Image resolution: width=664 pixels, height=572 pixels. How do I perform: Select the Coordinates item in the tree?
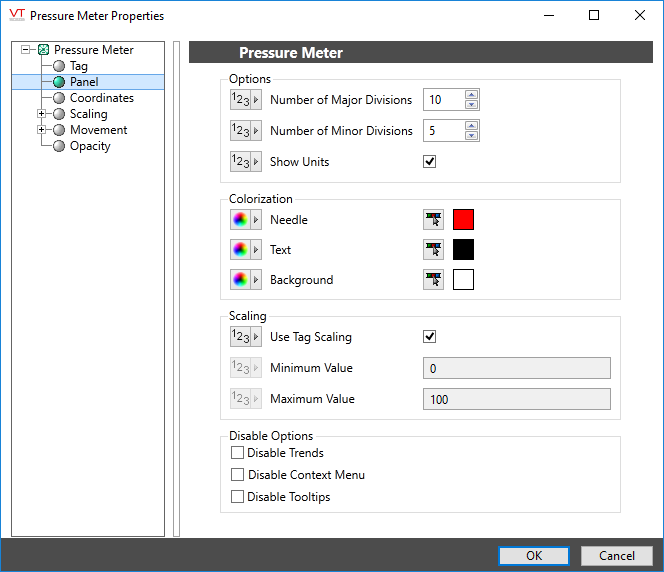click(x=101, y=98)
